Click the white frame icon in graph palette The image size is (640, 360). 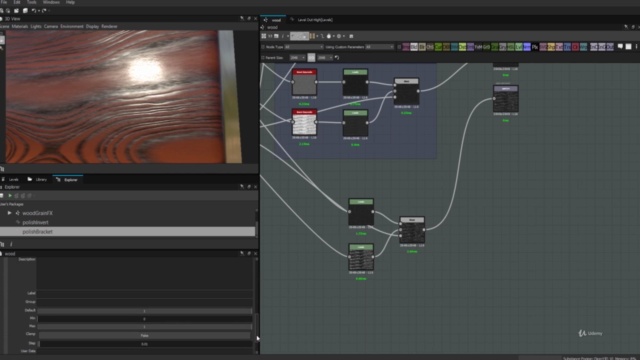[629, 47]
